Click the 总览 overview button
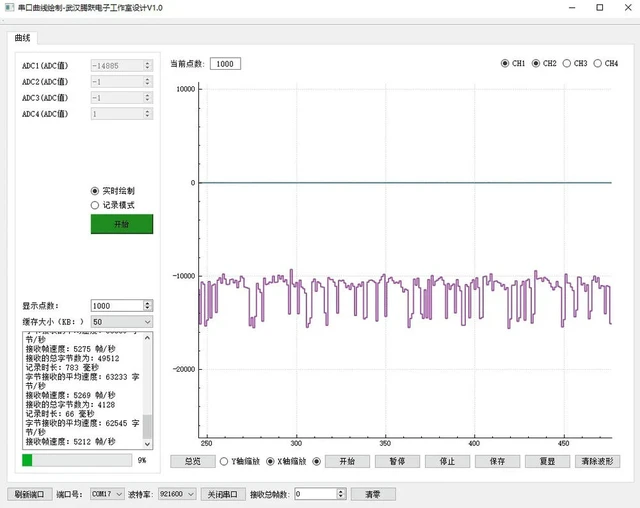The image size is (640, 508). [193, 461]
